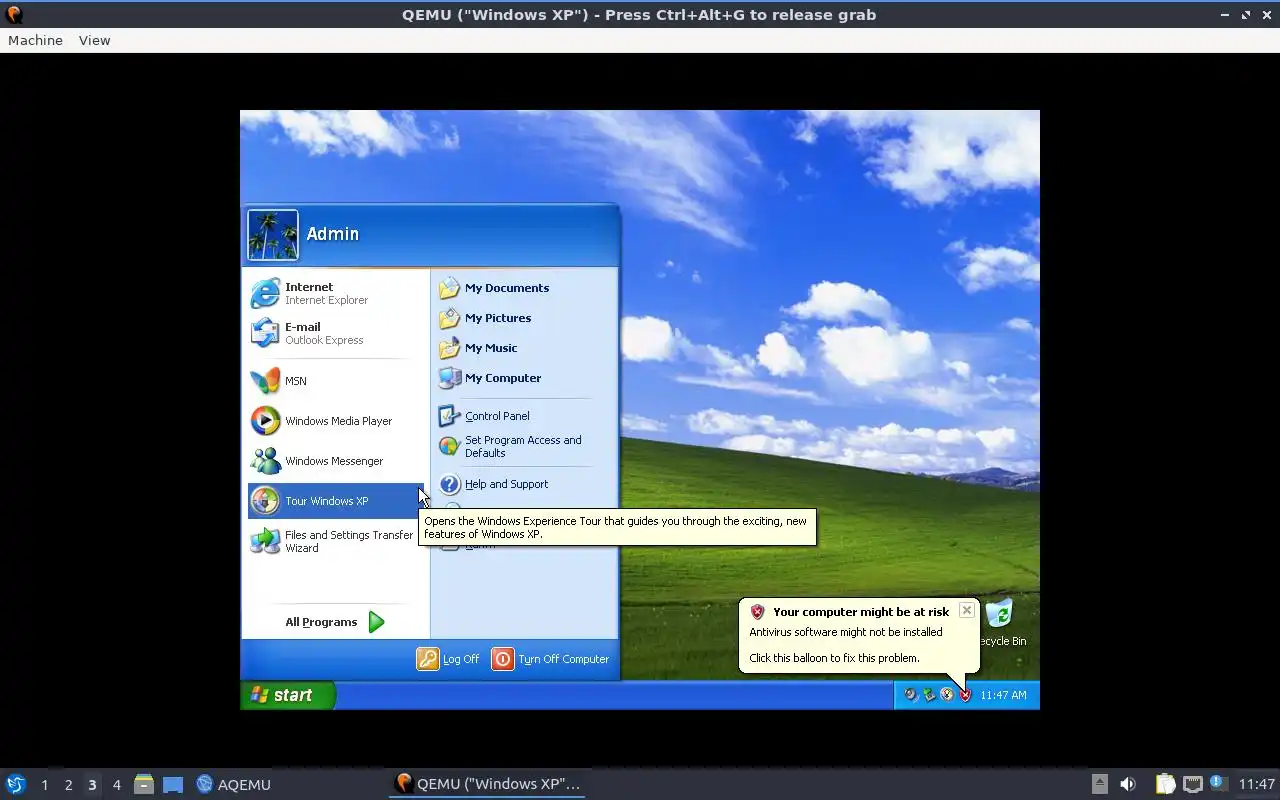The height and width of the screenshot is (800, 1280).
Task: Switch to workspace 3
Action: click(92, 785)
